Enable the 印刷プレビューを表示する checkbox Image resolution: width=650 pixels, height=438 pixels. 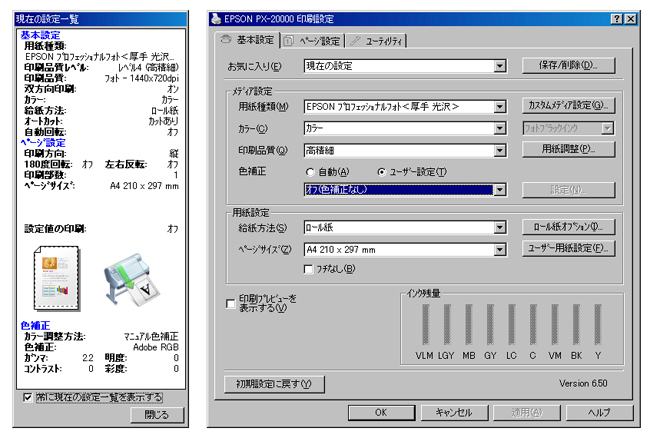click(x=231, y=304)
